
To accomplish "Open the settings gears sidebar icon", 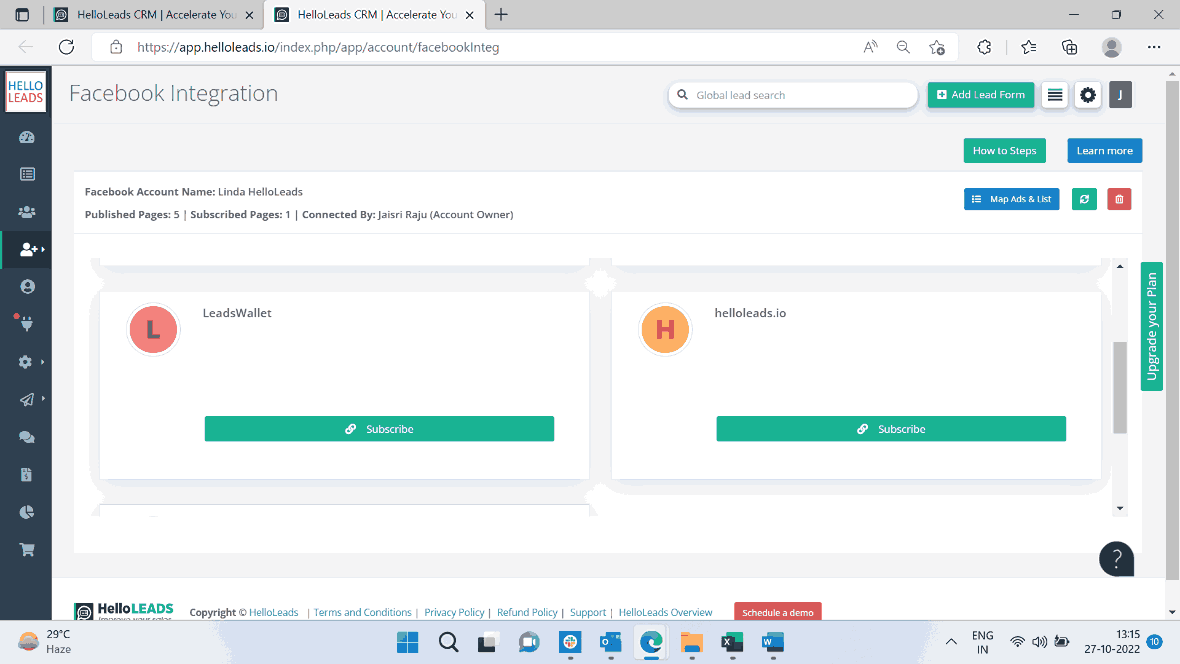I will pyautogui.click(x=26, y=362).
